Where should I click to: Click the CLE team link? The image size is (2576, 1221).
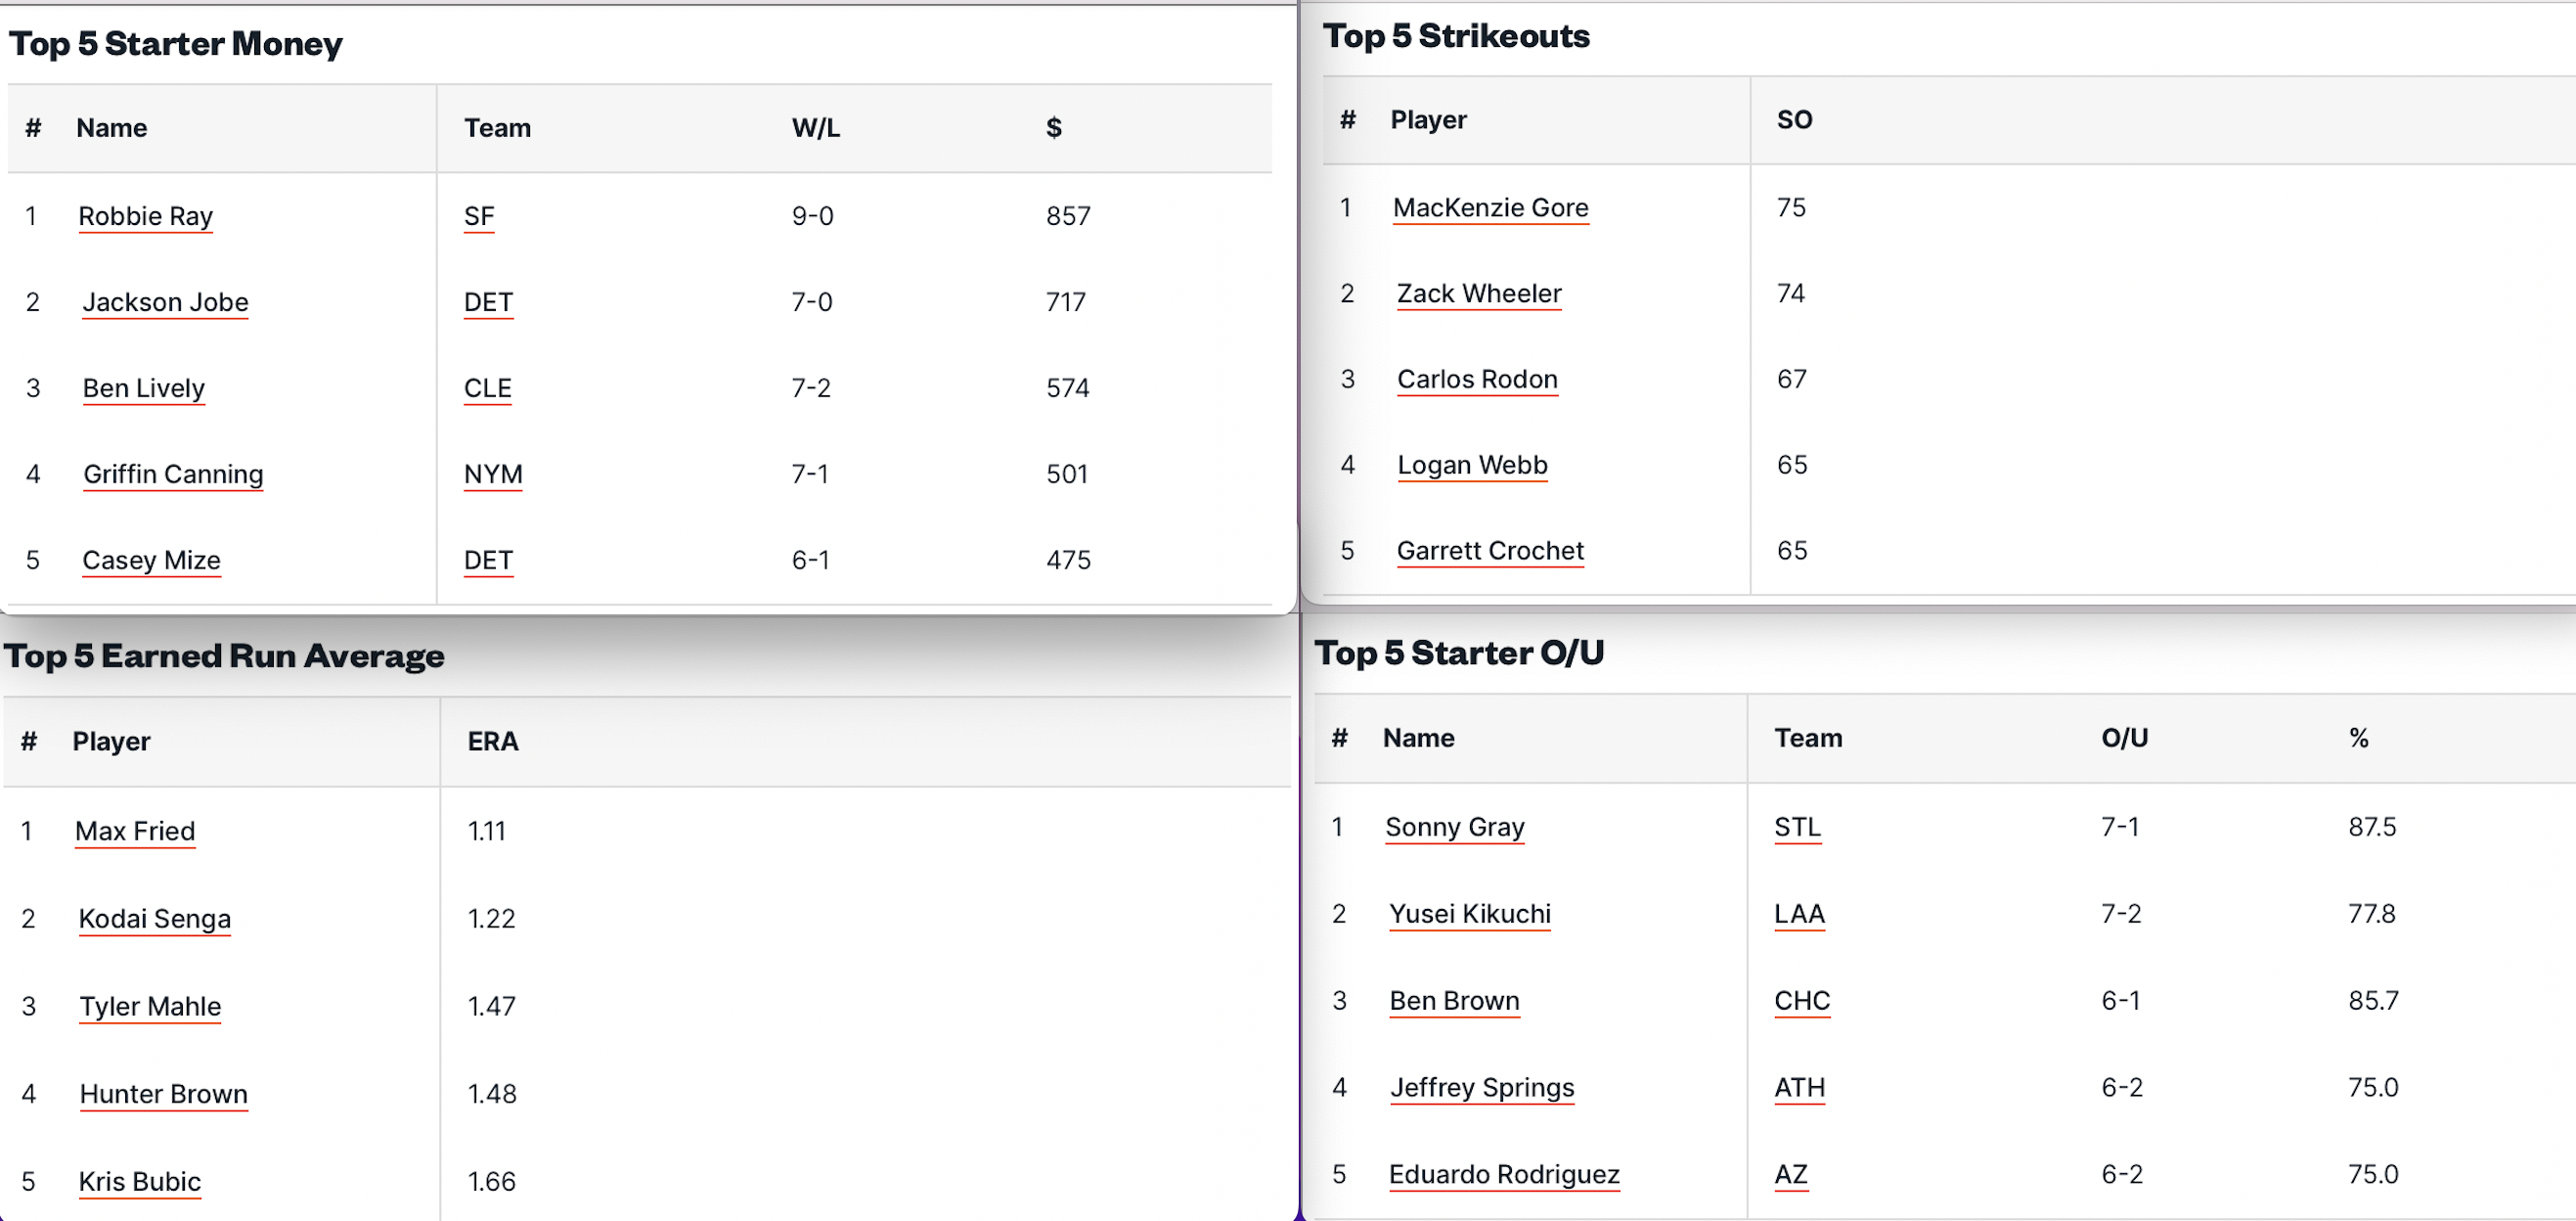click(487, 388)
